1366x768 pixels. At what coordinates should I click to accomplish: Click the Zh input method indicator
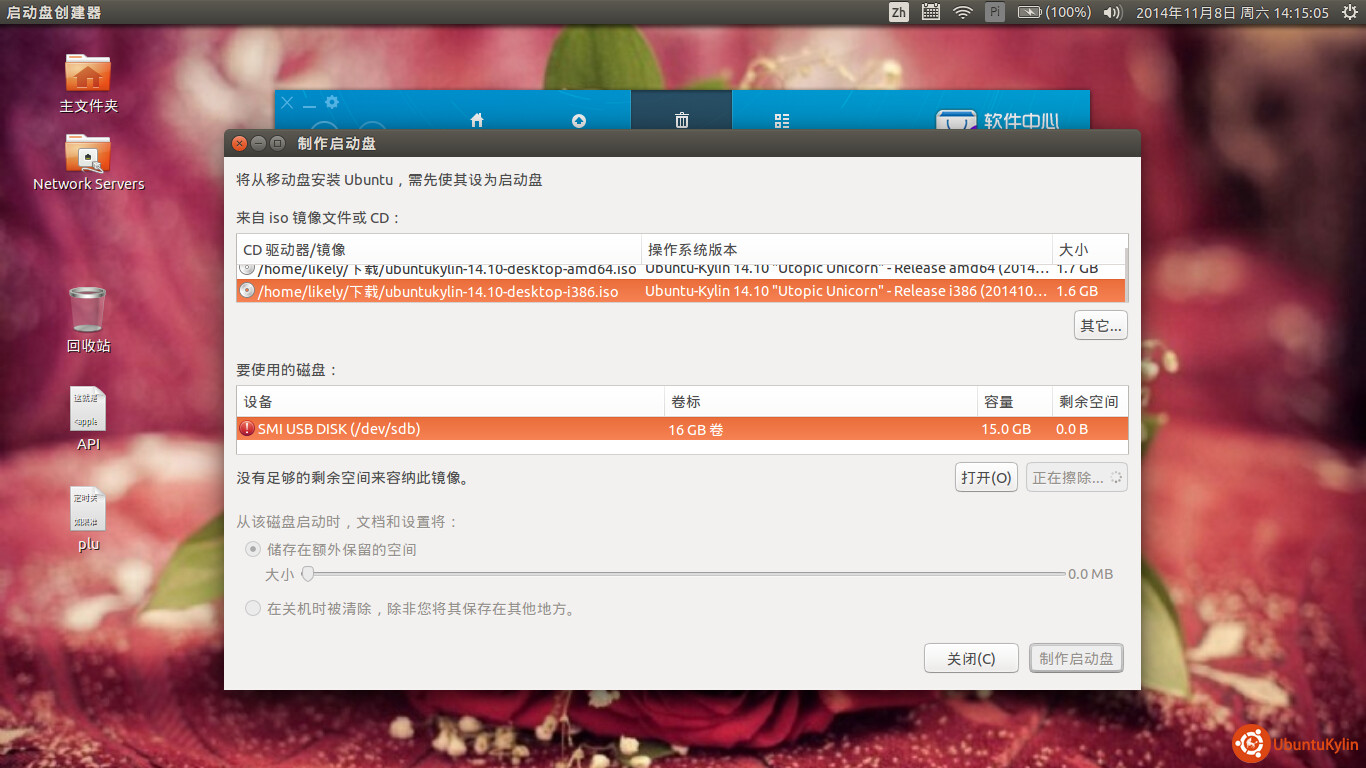(898, 13)
